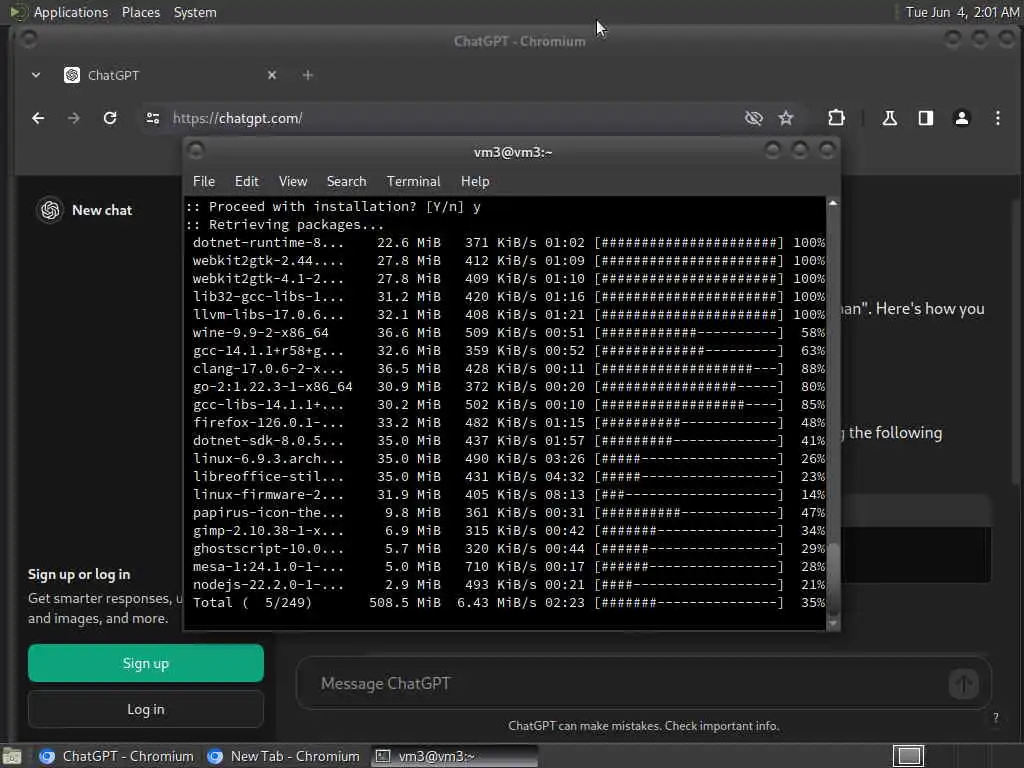Click the firefox-126.0.1 download line
This screenshot has width=1024, height=768.
click(508, 423)
